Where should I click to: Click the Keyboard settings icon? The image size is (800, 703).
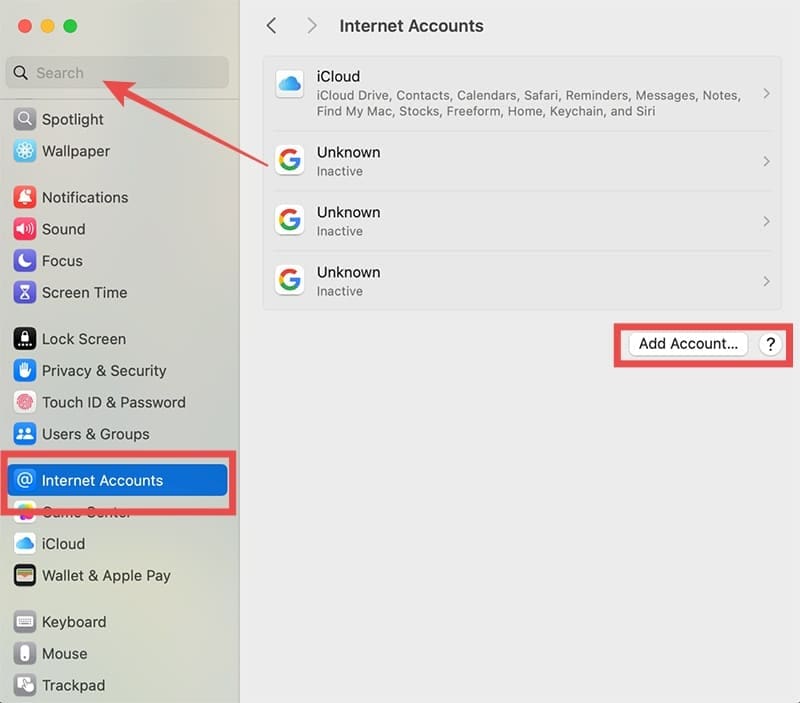[x=25, y=622]
